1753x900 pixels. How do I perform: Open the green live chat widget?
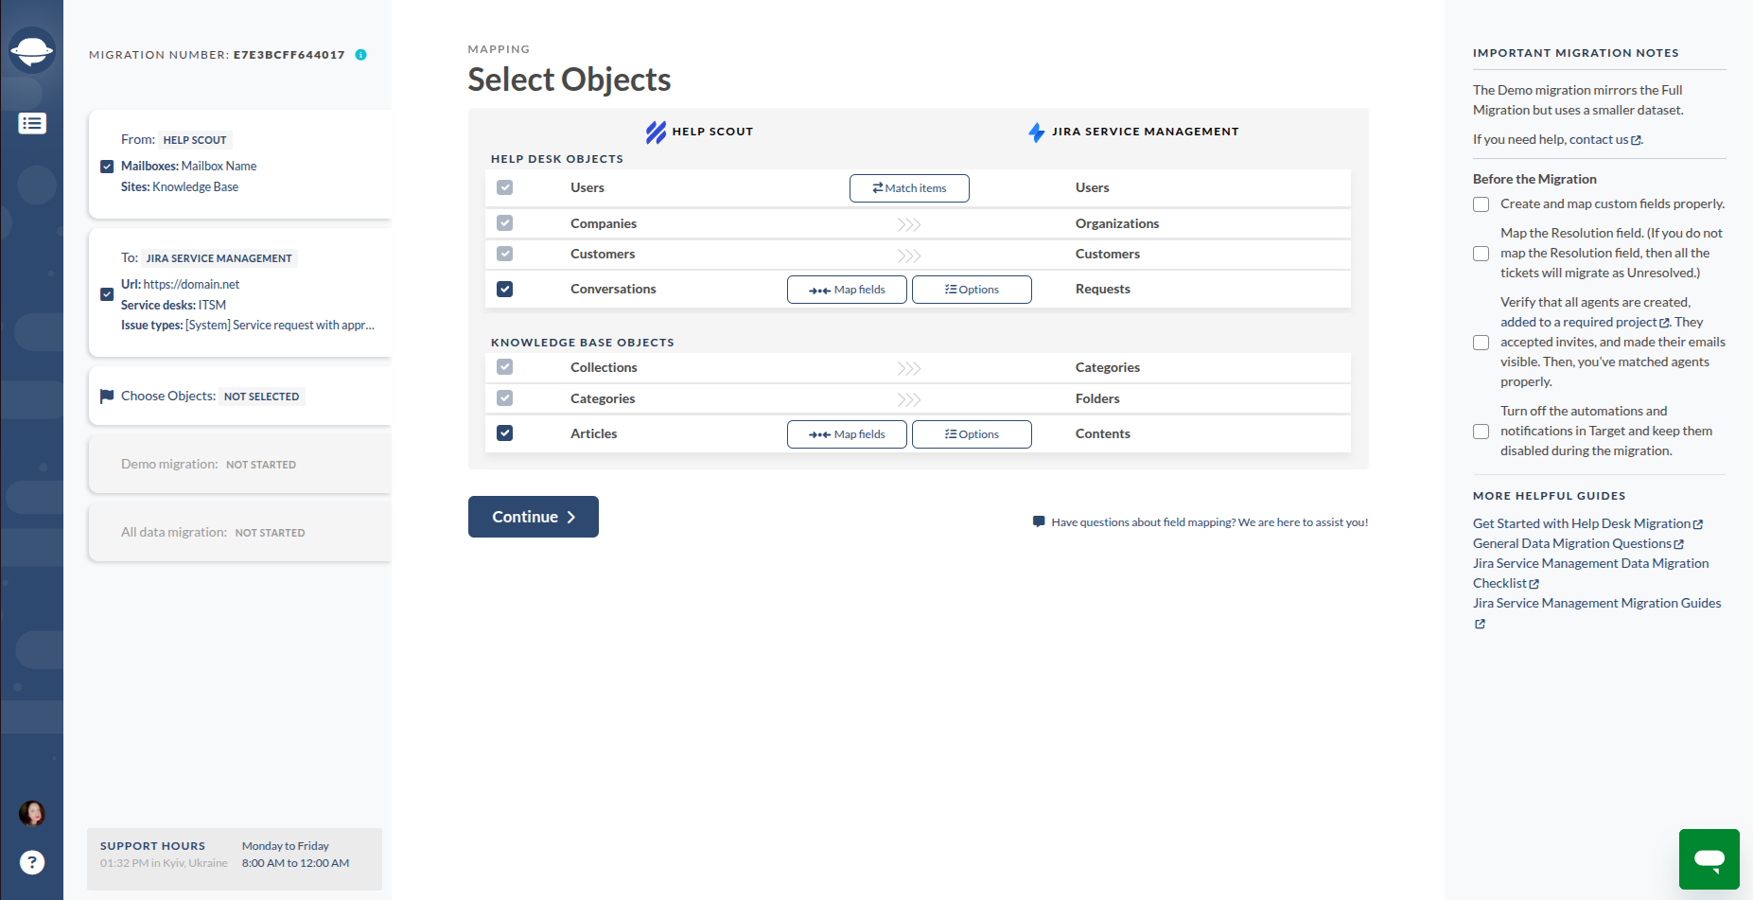(1708, 858)
